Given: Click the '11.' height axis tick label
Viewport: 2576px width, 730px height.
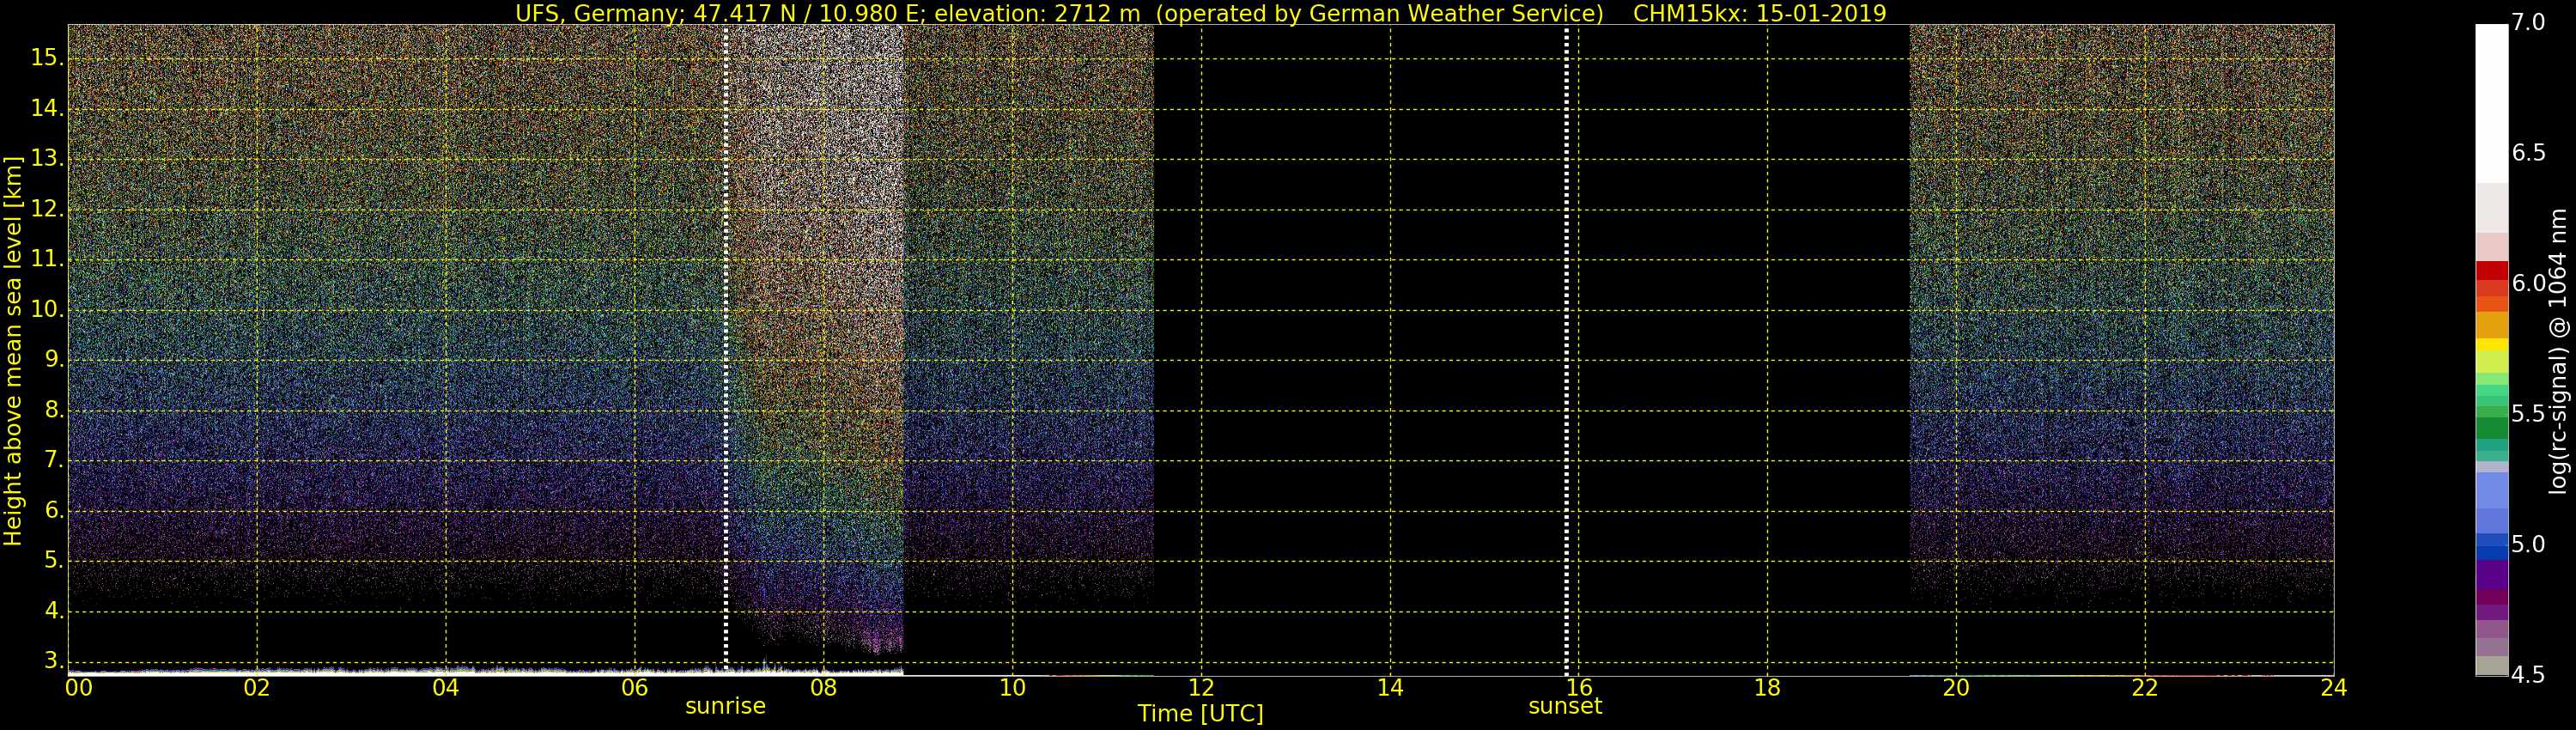Looking at the screenshot, I should click(47, 259).
